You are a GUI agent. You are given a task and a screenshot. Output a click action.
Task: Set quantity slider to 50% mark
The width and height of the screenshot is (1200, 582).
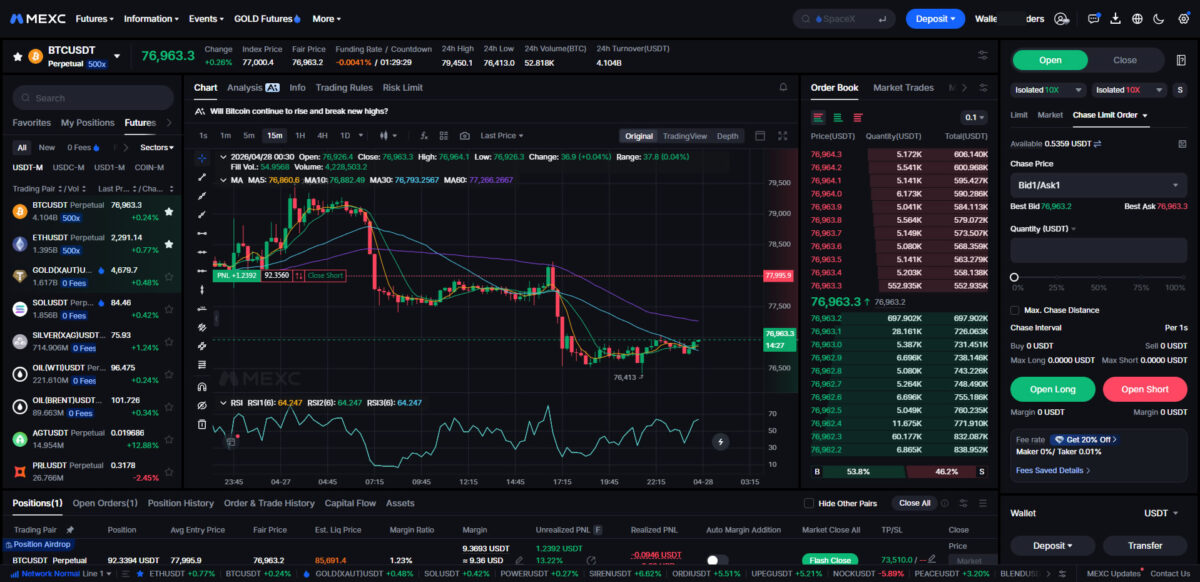coord(1100,277)
